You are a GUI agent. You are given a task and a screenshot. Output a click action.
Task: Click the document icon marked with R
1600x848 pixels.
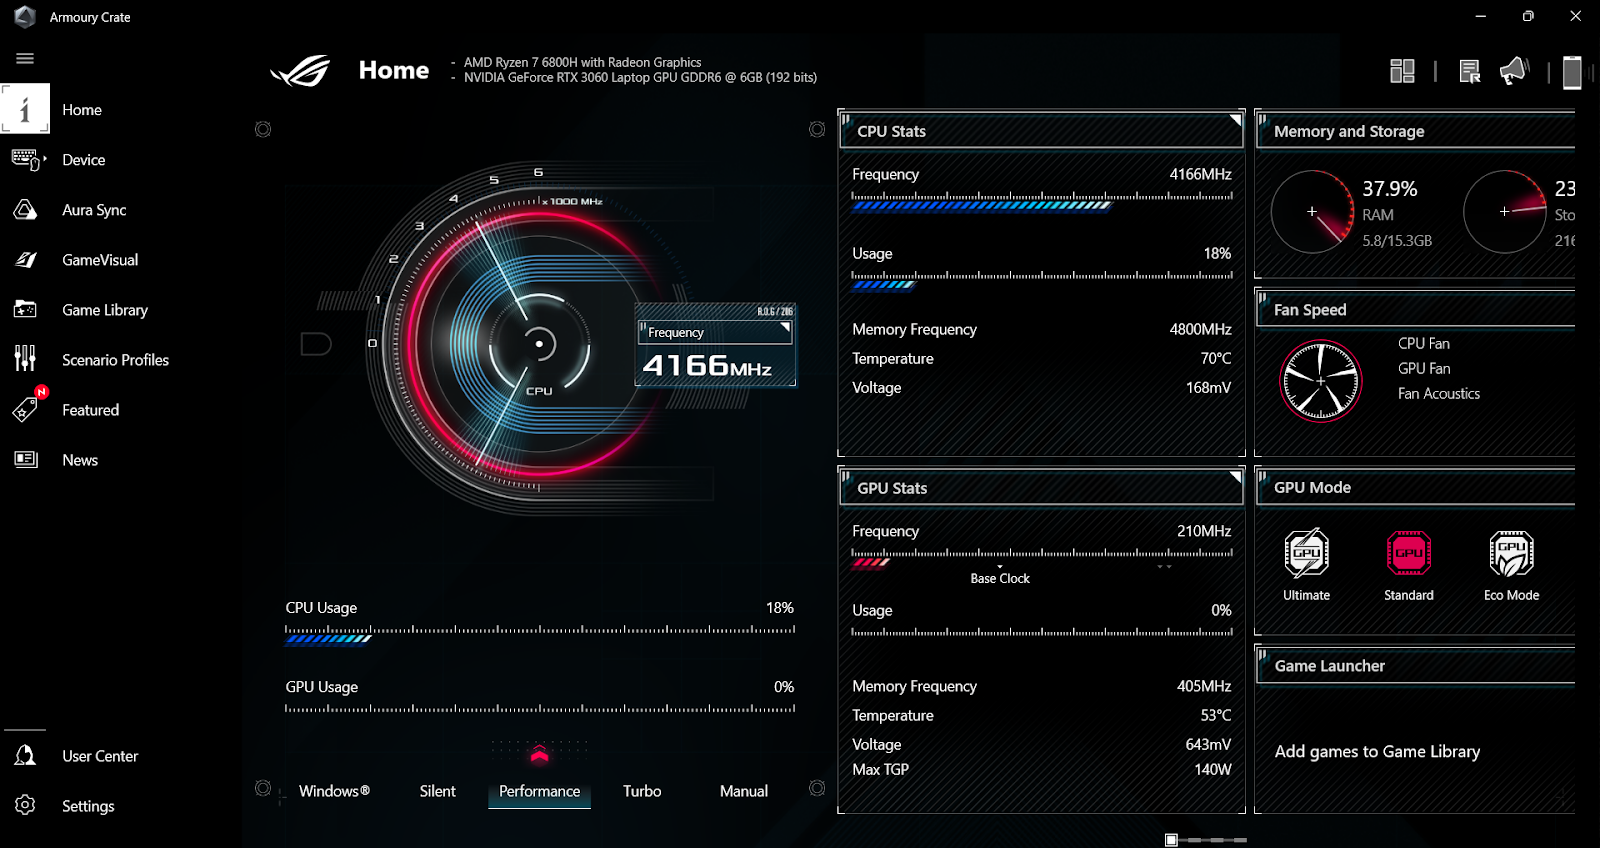click(x=1469, y=71)
